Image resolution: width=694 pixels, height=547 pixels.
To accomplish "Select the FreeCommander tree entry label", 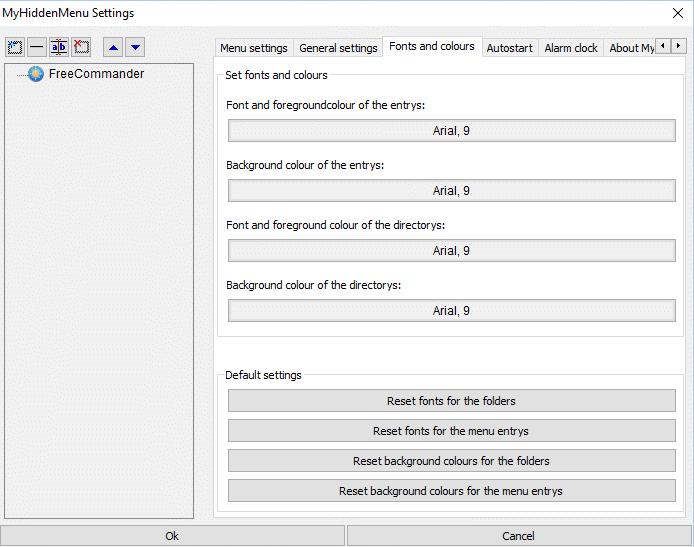I will (x=96, y=74).
